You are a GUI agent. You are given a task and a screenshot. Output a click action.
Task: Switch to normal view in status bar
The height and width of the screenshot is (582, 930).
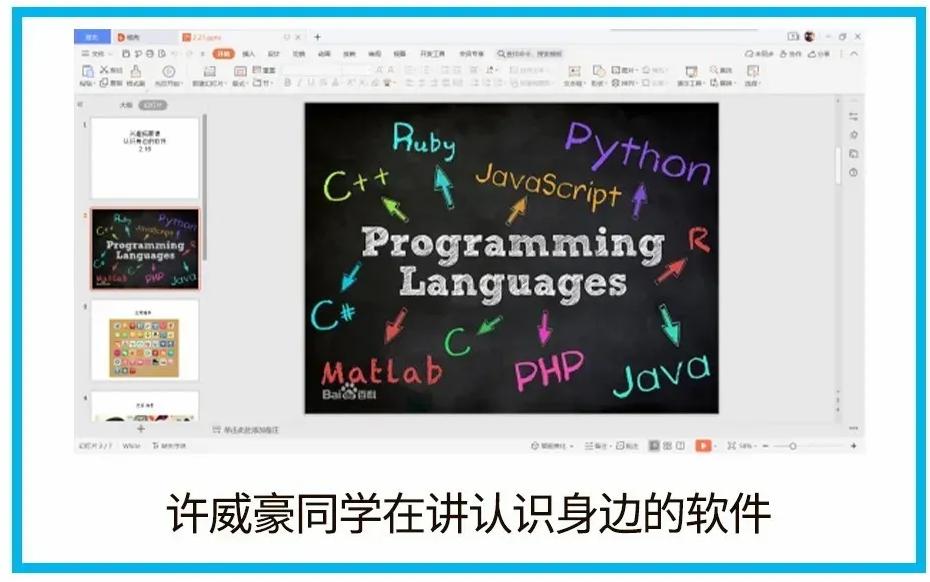653,446
